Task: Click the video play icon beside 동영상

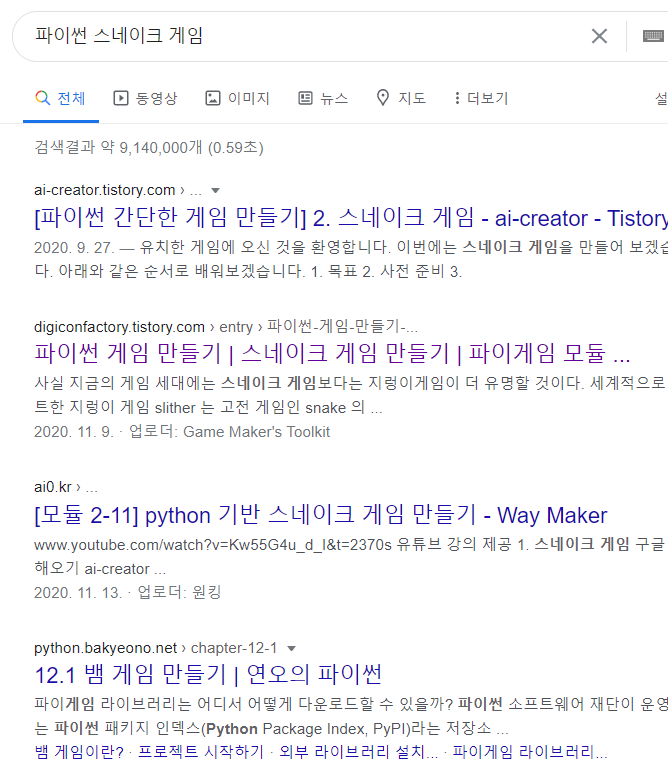Action: 121,98
